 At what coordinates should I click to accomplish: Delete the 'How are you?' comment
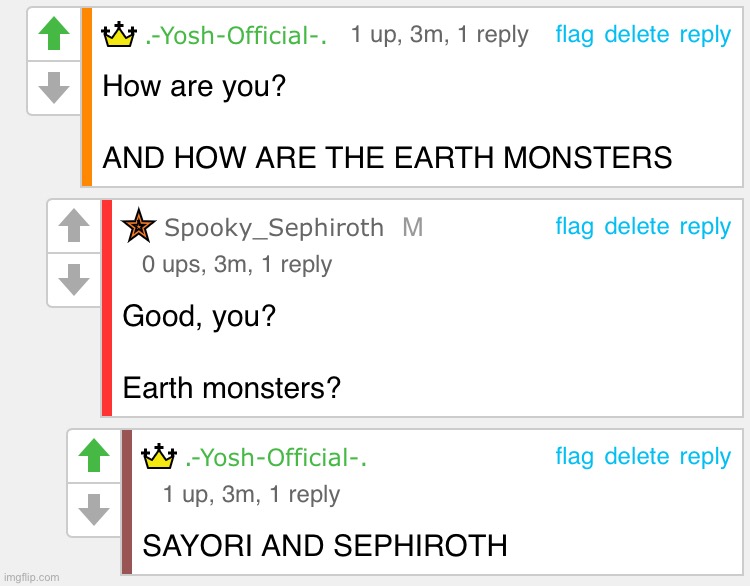pos(636,35)
